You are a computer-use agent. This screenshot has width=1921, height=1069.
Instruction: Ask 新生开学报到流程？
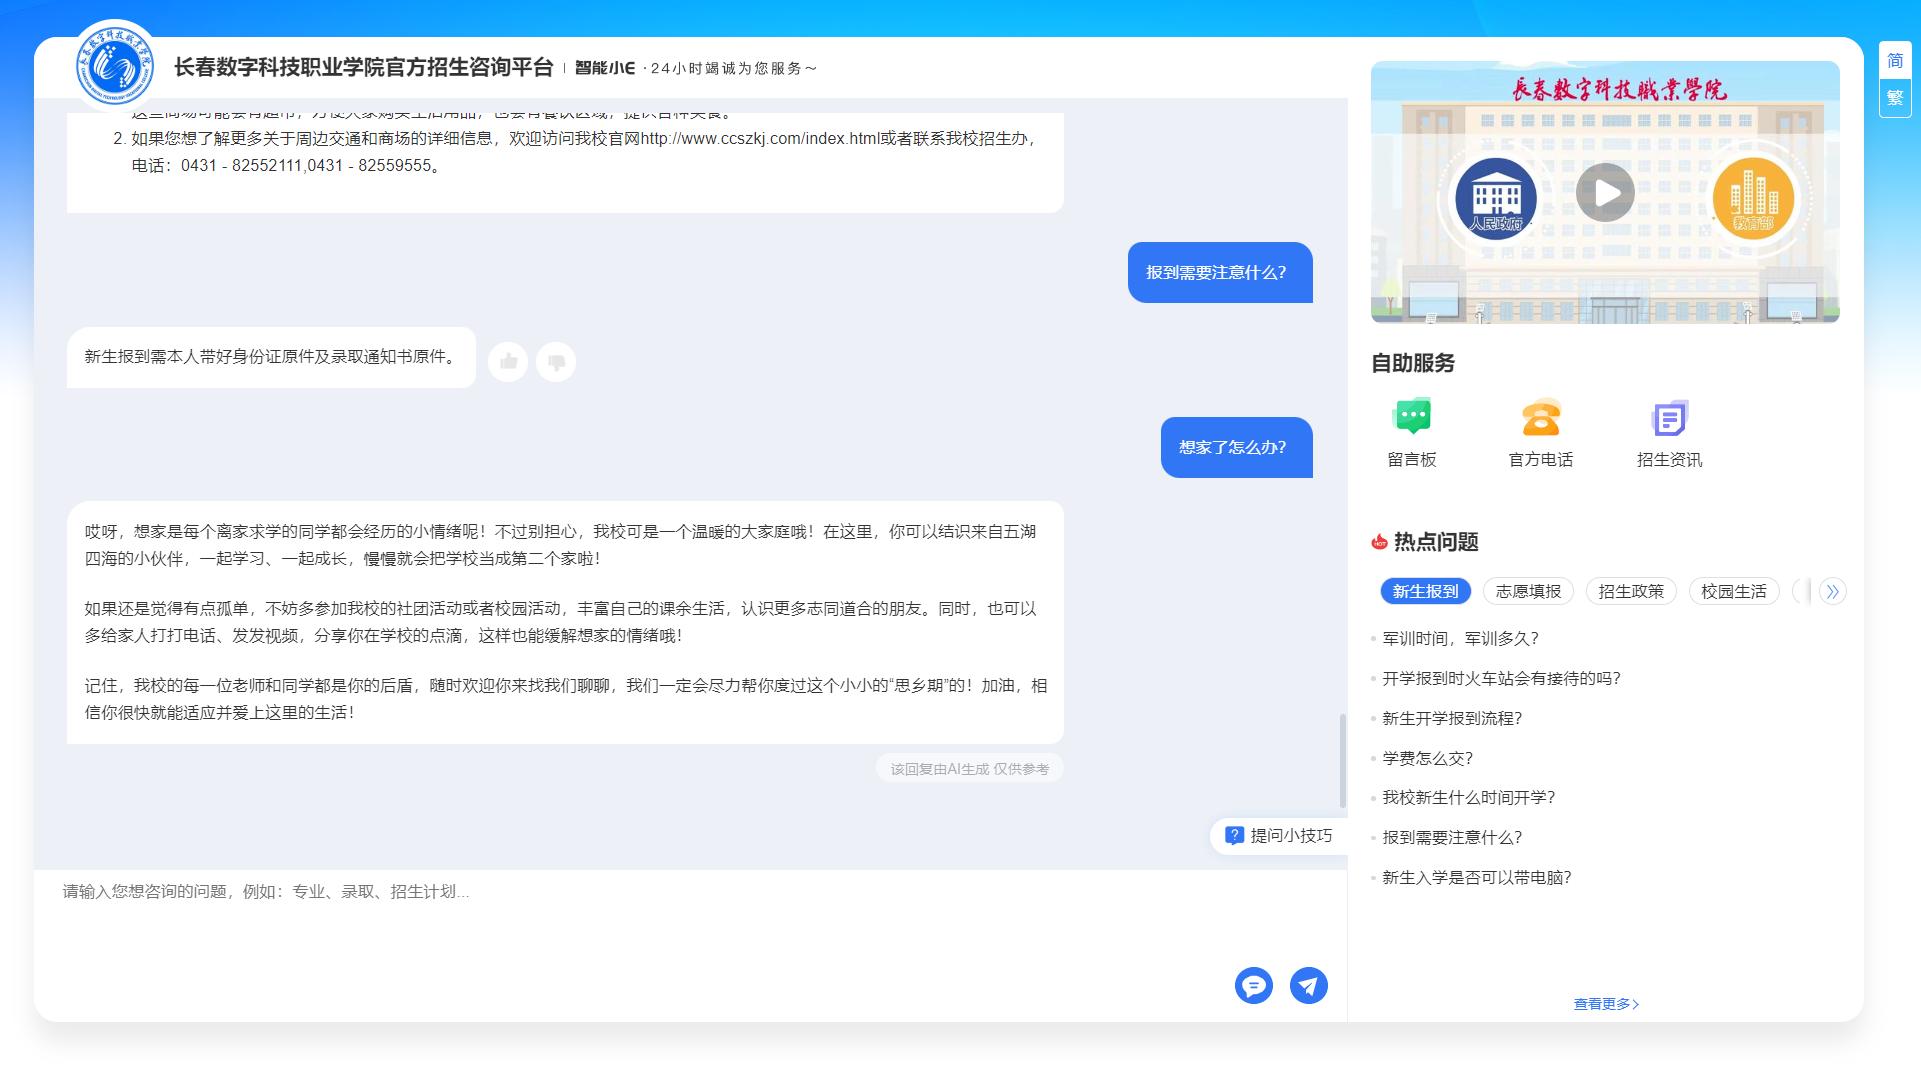(1452, 719)
